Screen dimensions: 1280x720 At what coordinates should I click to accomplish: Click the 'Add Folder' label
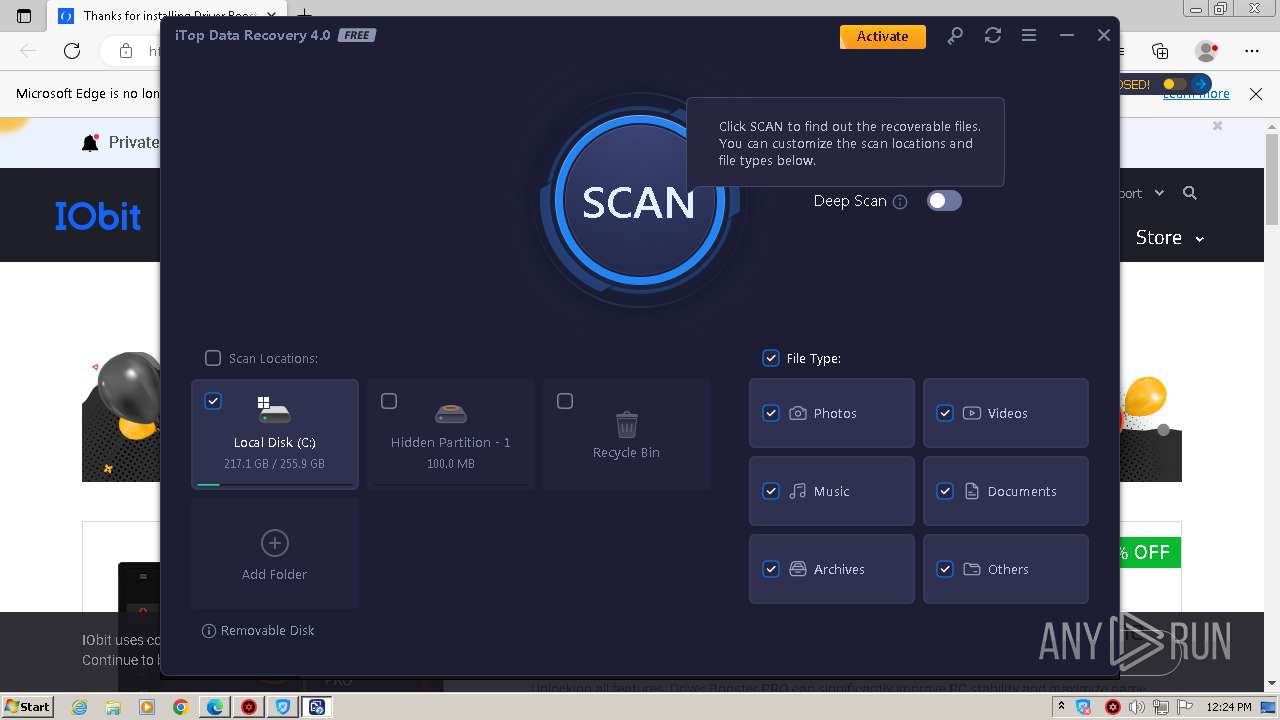click(274, 575)
